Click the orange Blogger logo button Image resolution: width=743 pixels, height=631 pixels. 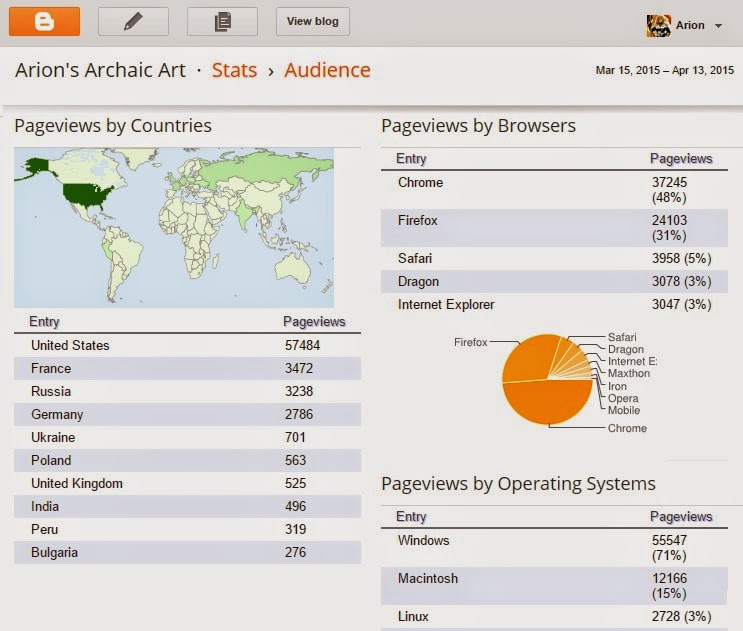[x=45, y=21]
